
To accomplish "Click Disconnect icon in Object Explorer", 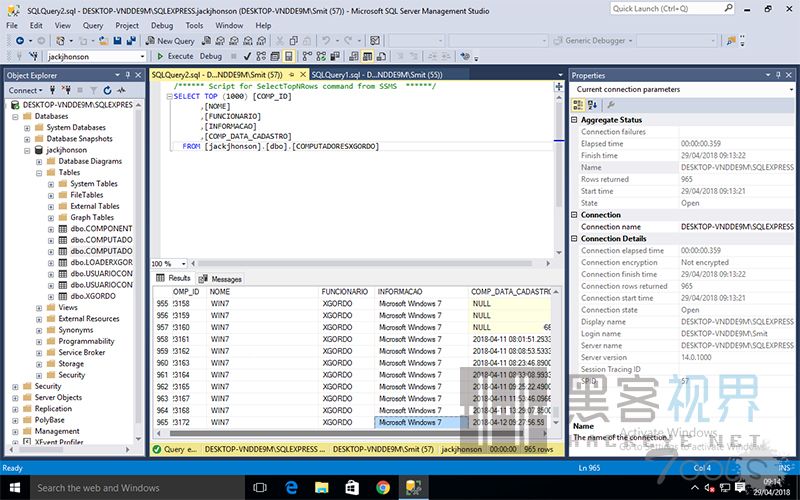I will click(66, 90).
